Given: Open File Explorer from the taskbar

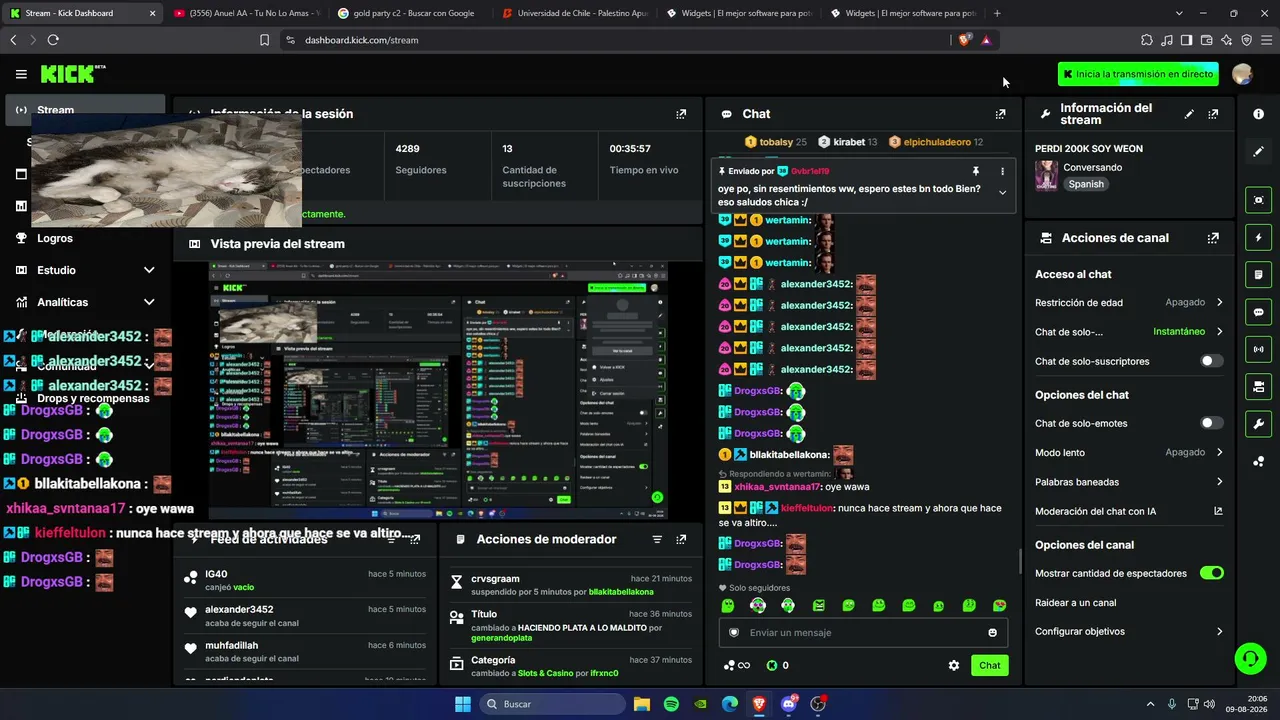Looking at the screenshot, I should point(642,704).
